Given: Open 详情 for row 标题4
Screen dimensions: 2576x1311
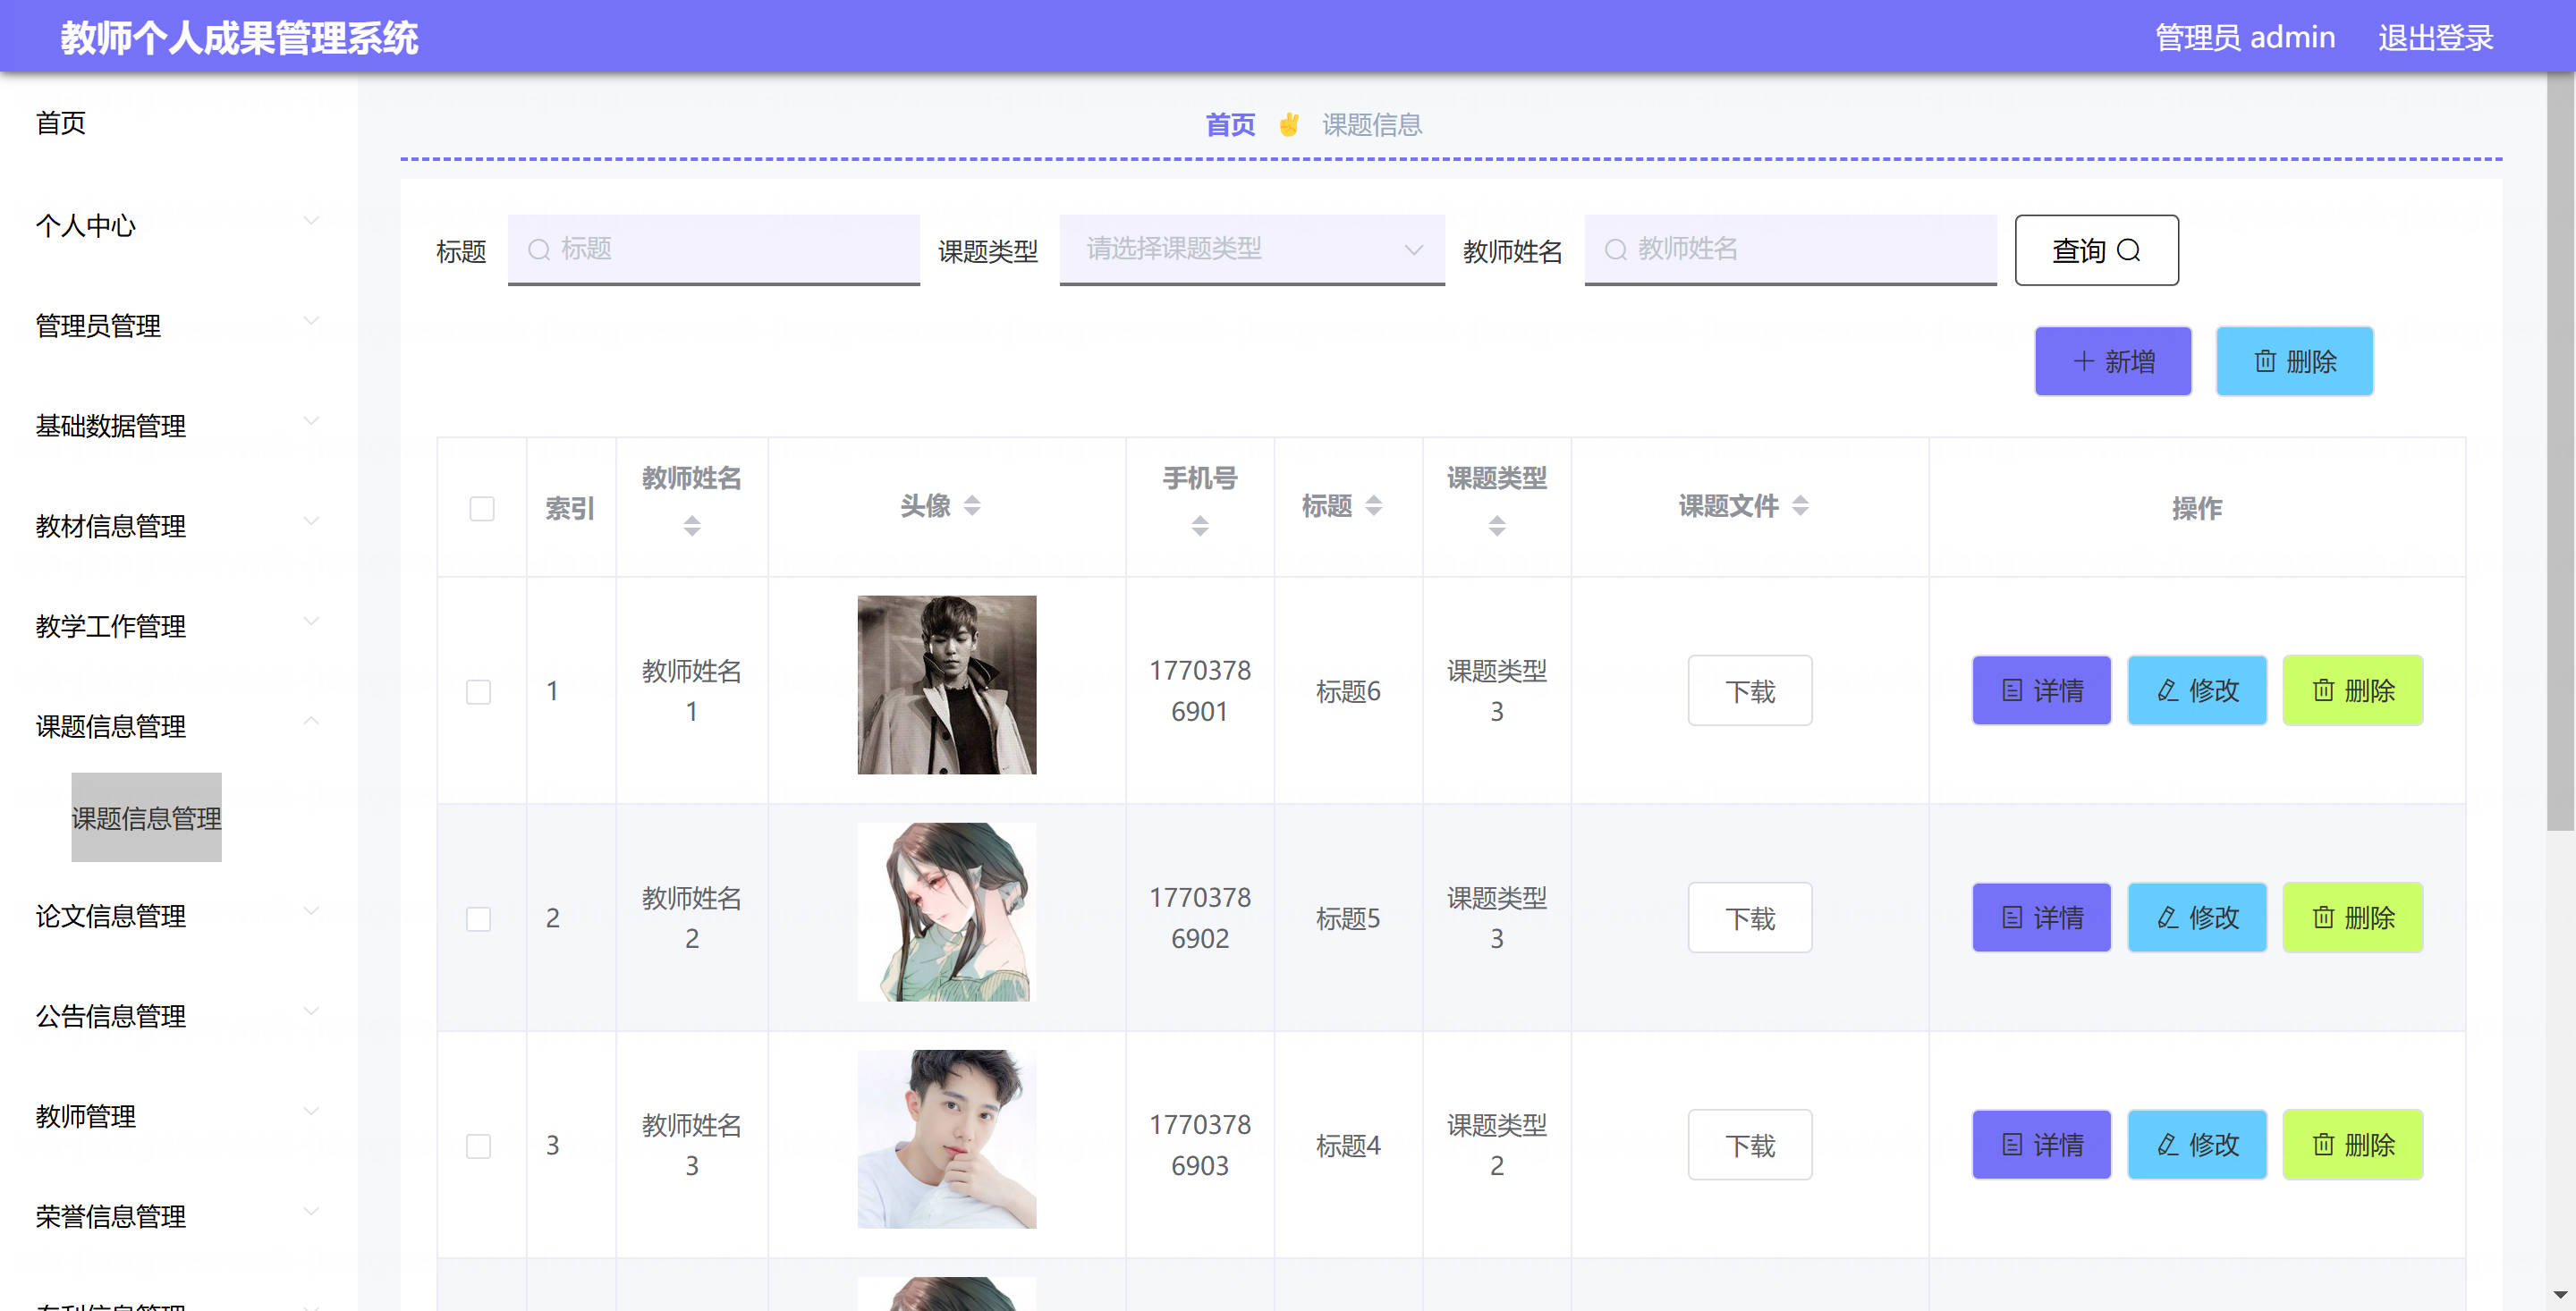Looking at the screenshot, I should 2041,1144.
